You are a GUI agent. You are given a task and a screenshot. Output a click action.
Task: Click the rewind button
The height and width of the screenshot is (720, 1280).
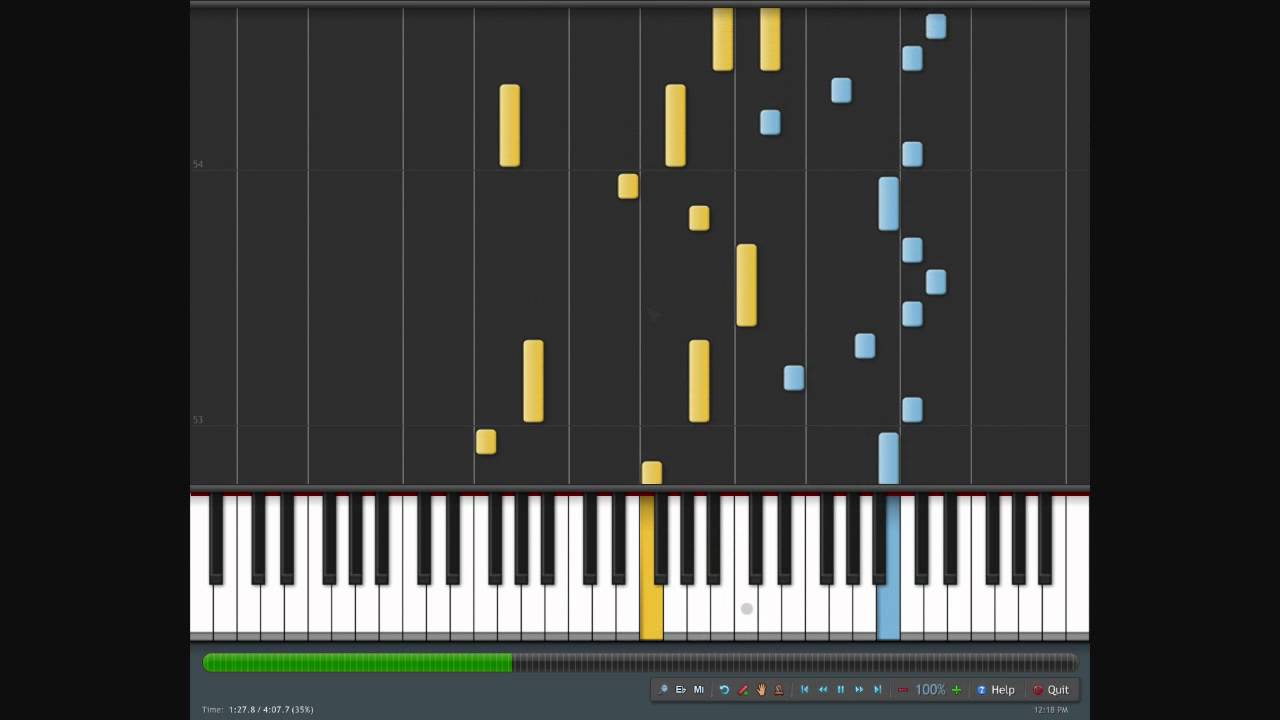coord(823,690)
